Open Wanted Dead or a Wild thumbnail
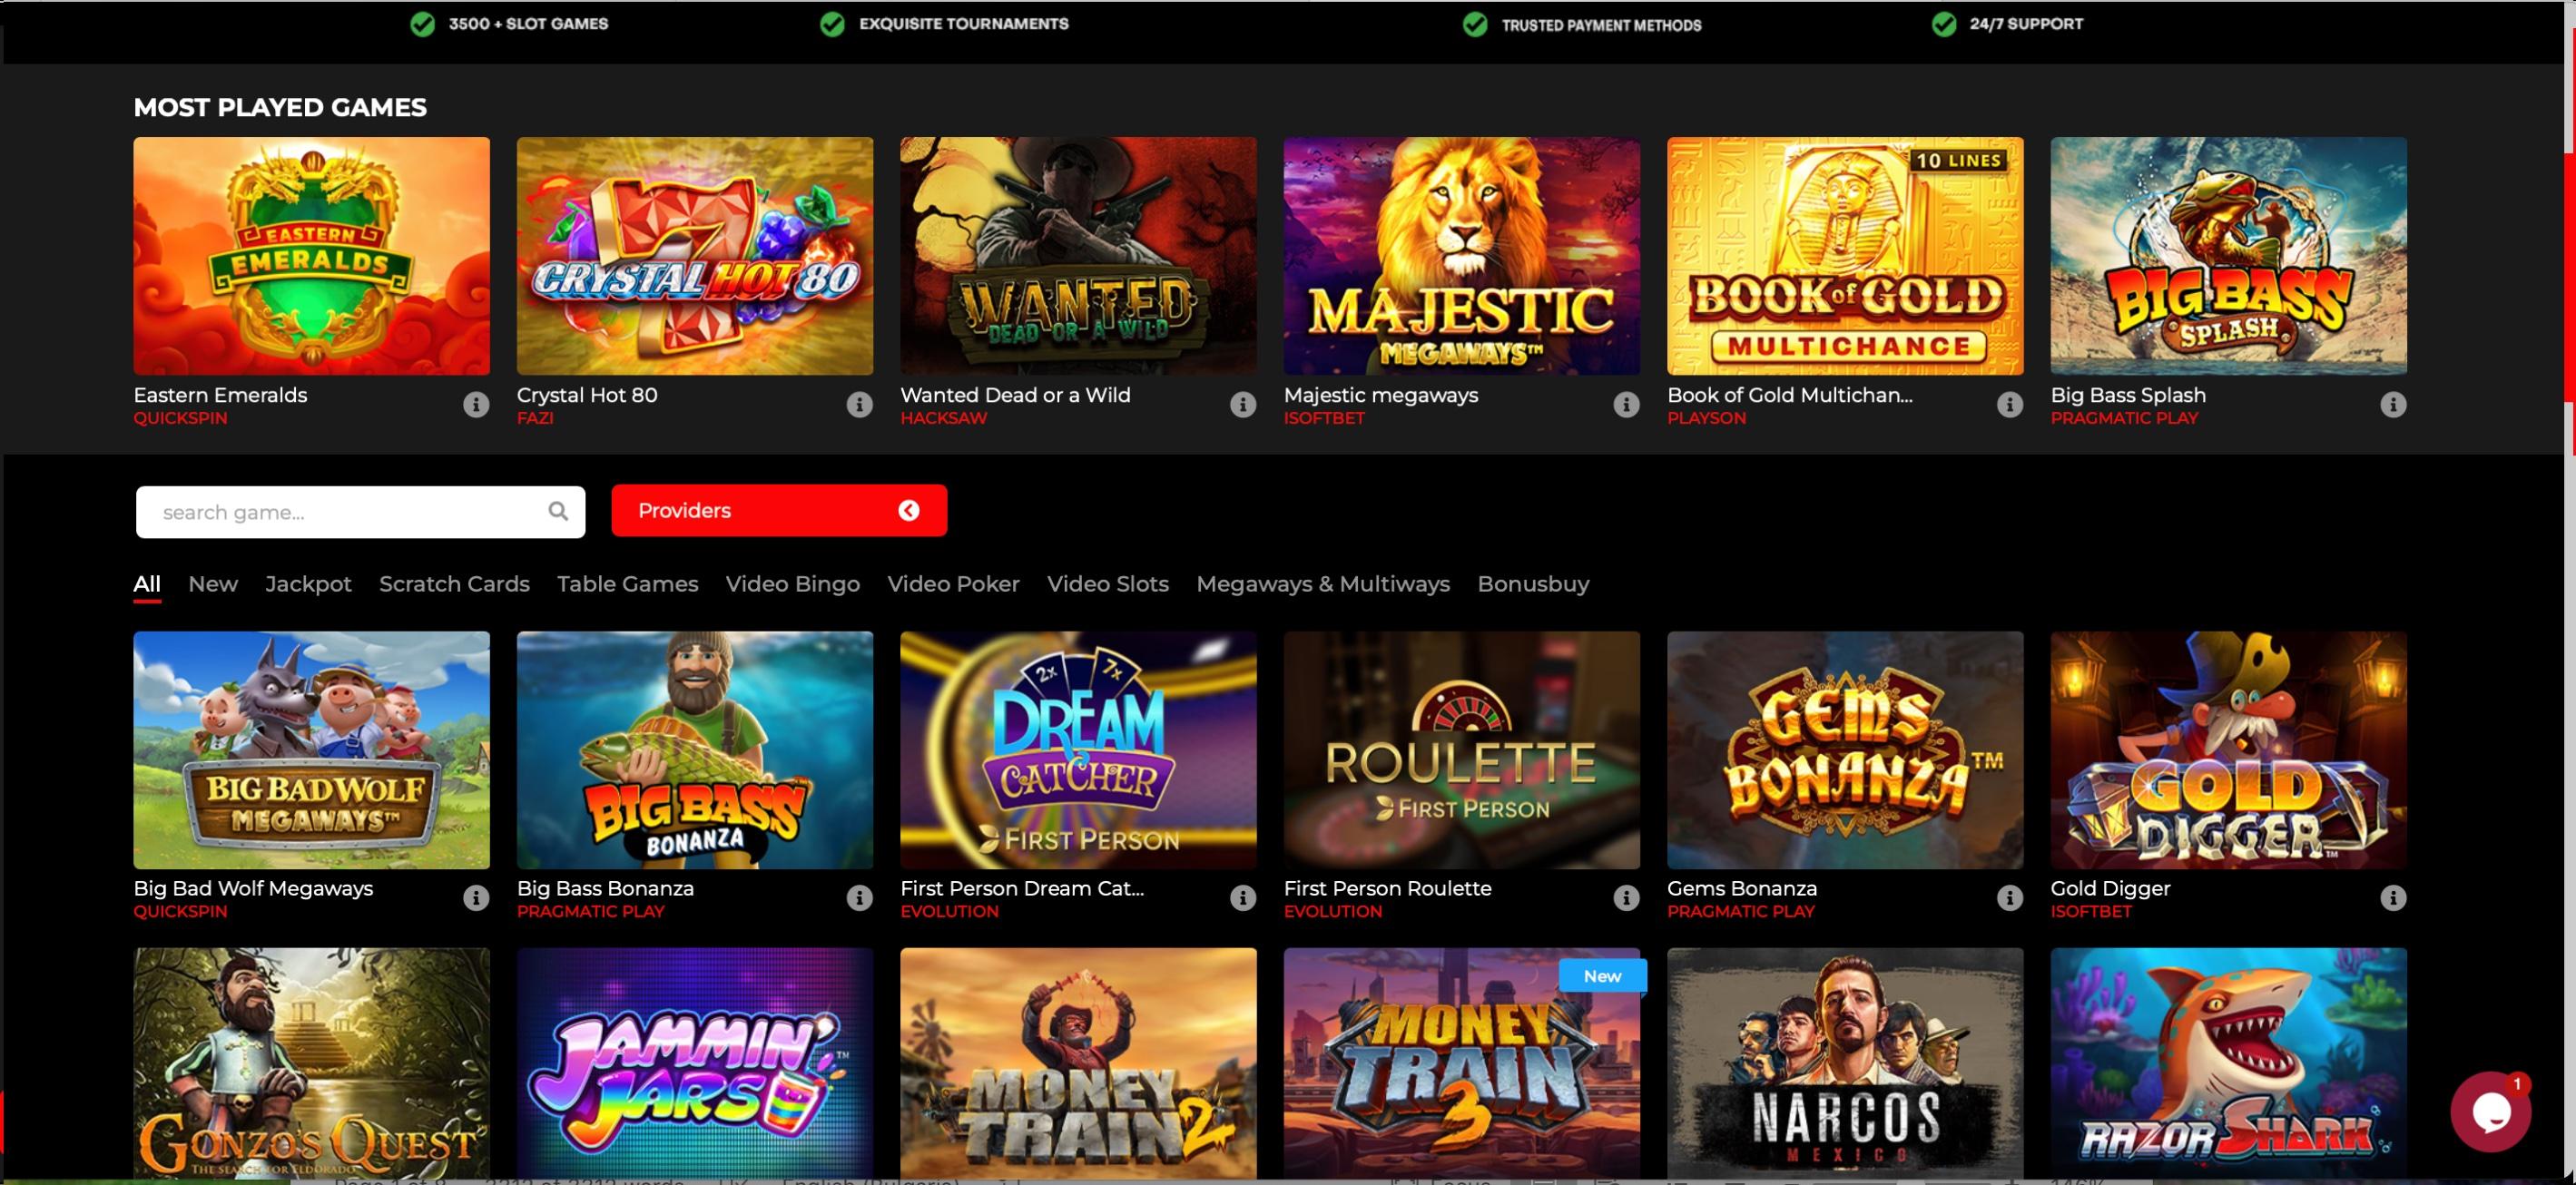 pyautogui.click(x=1078, y=256)
